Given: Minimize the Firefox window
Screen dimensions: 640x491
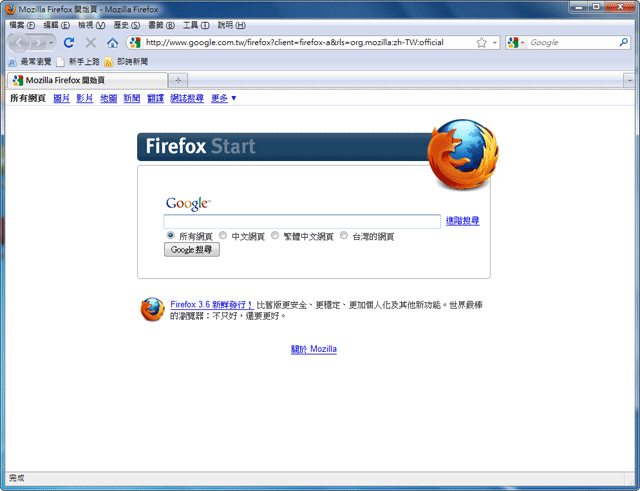Looking at the screenshot, I should pyautogui.click(x=579, y=7).
